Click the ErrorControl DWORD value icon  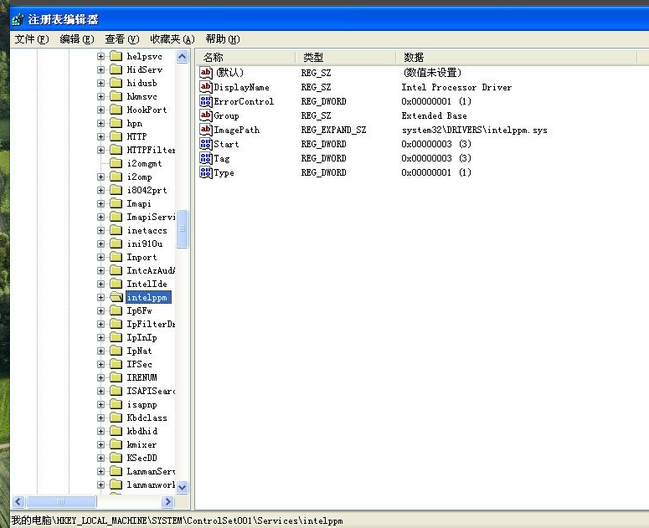[206, 102]
